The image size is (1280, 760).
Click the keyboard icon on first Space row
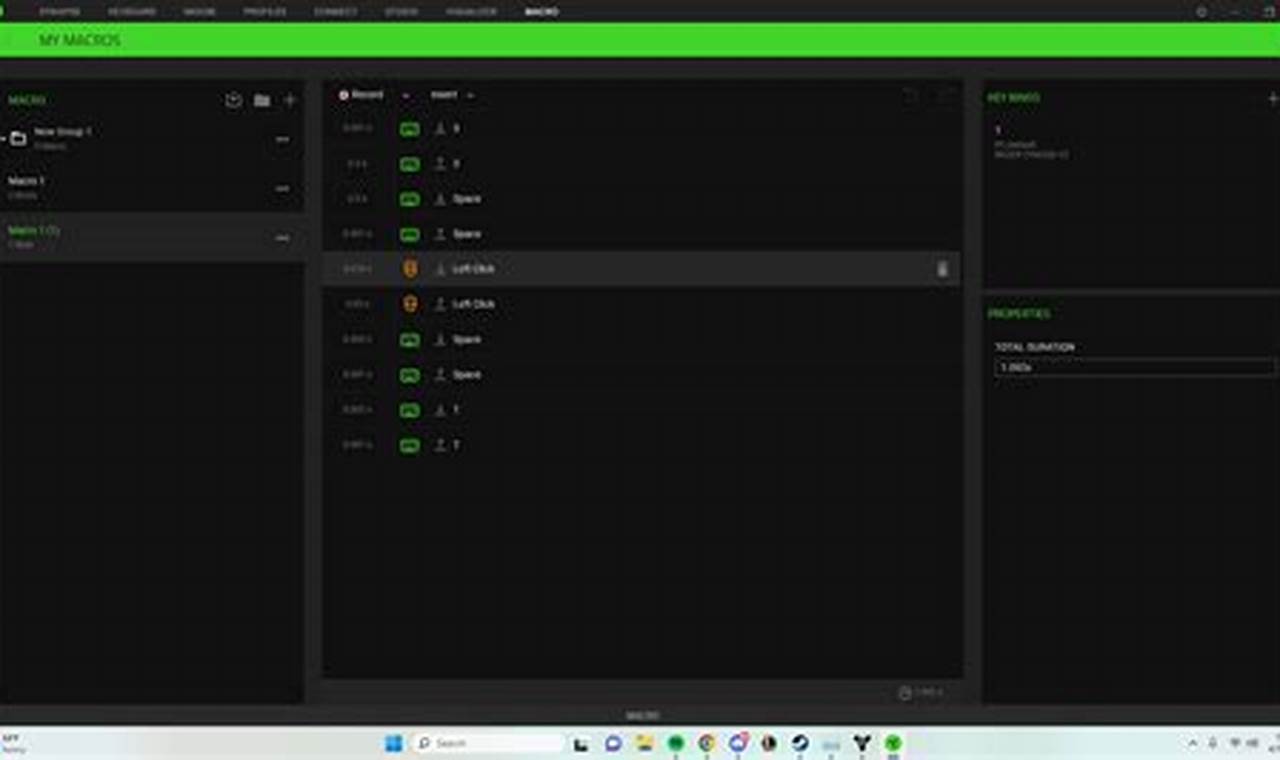[410, 199]
